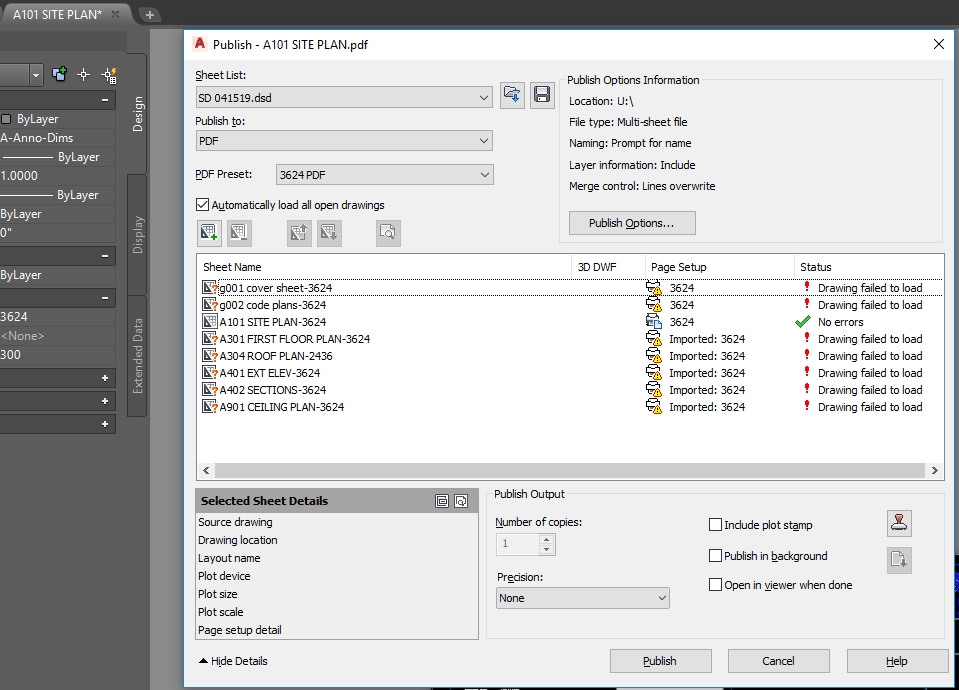Select the Move Sheet Down icon
This screenshot has width=959, height=690.
pos(328,232)
